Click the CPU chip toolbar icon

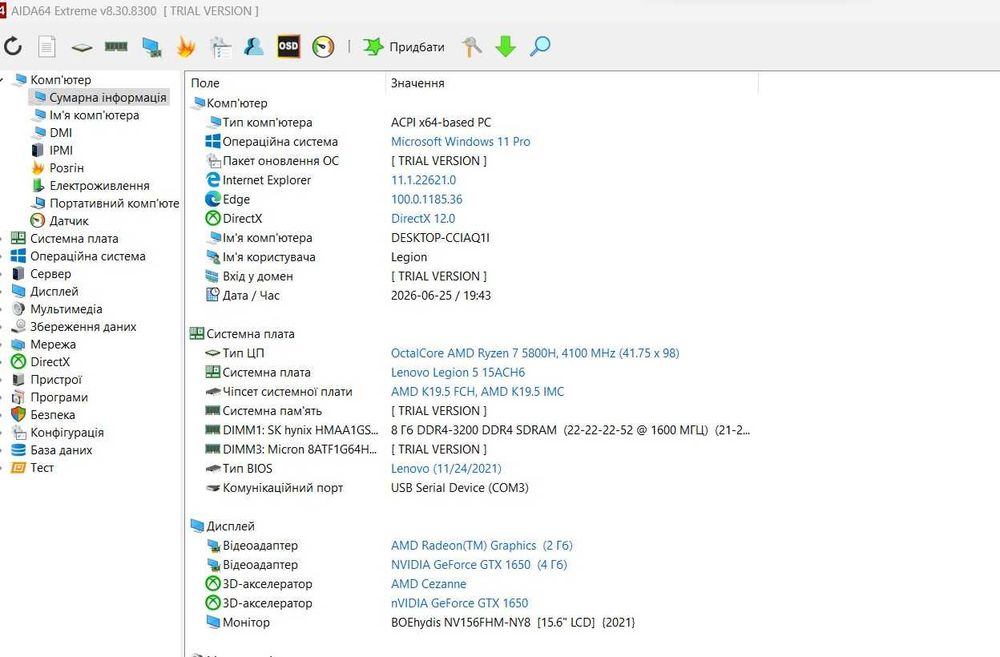click(x=82, y=47)
